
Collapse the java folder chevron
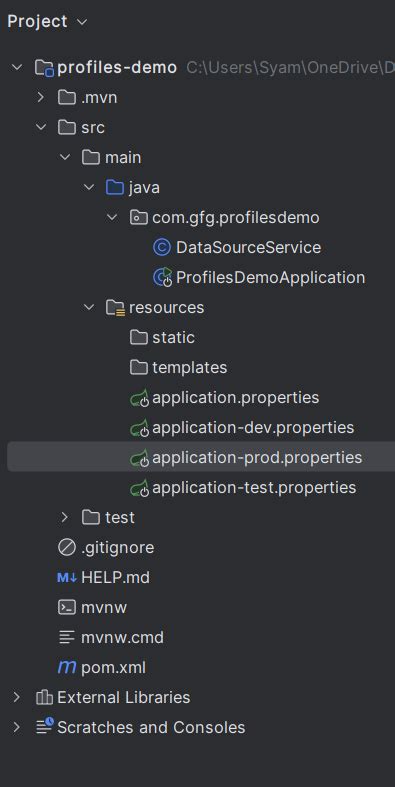pyautogui.click(x=89, y=188)
